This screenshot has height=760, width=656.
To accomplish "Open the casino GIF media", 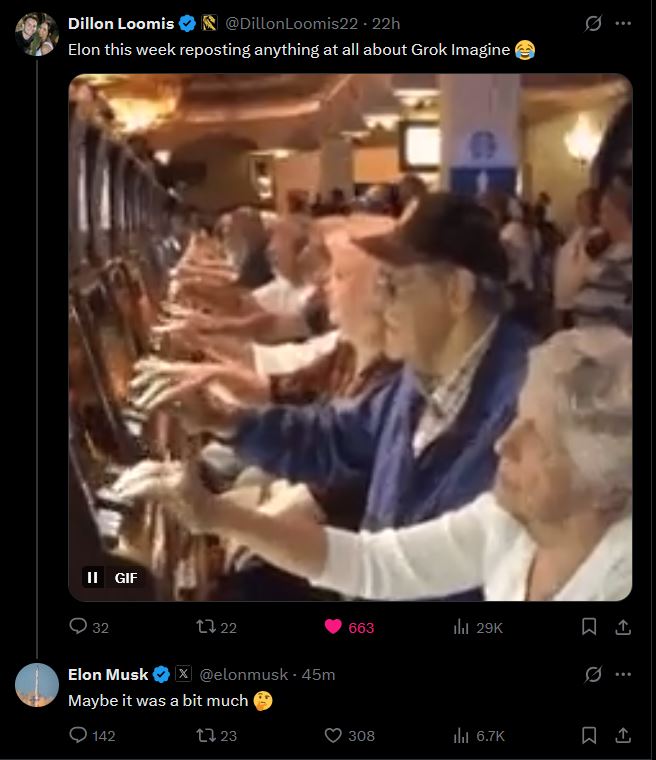I will point(350,337).
